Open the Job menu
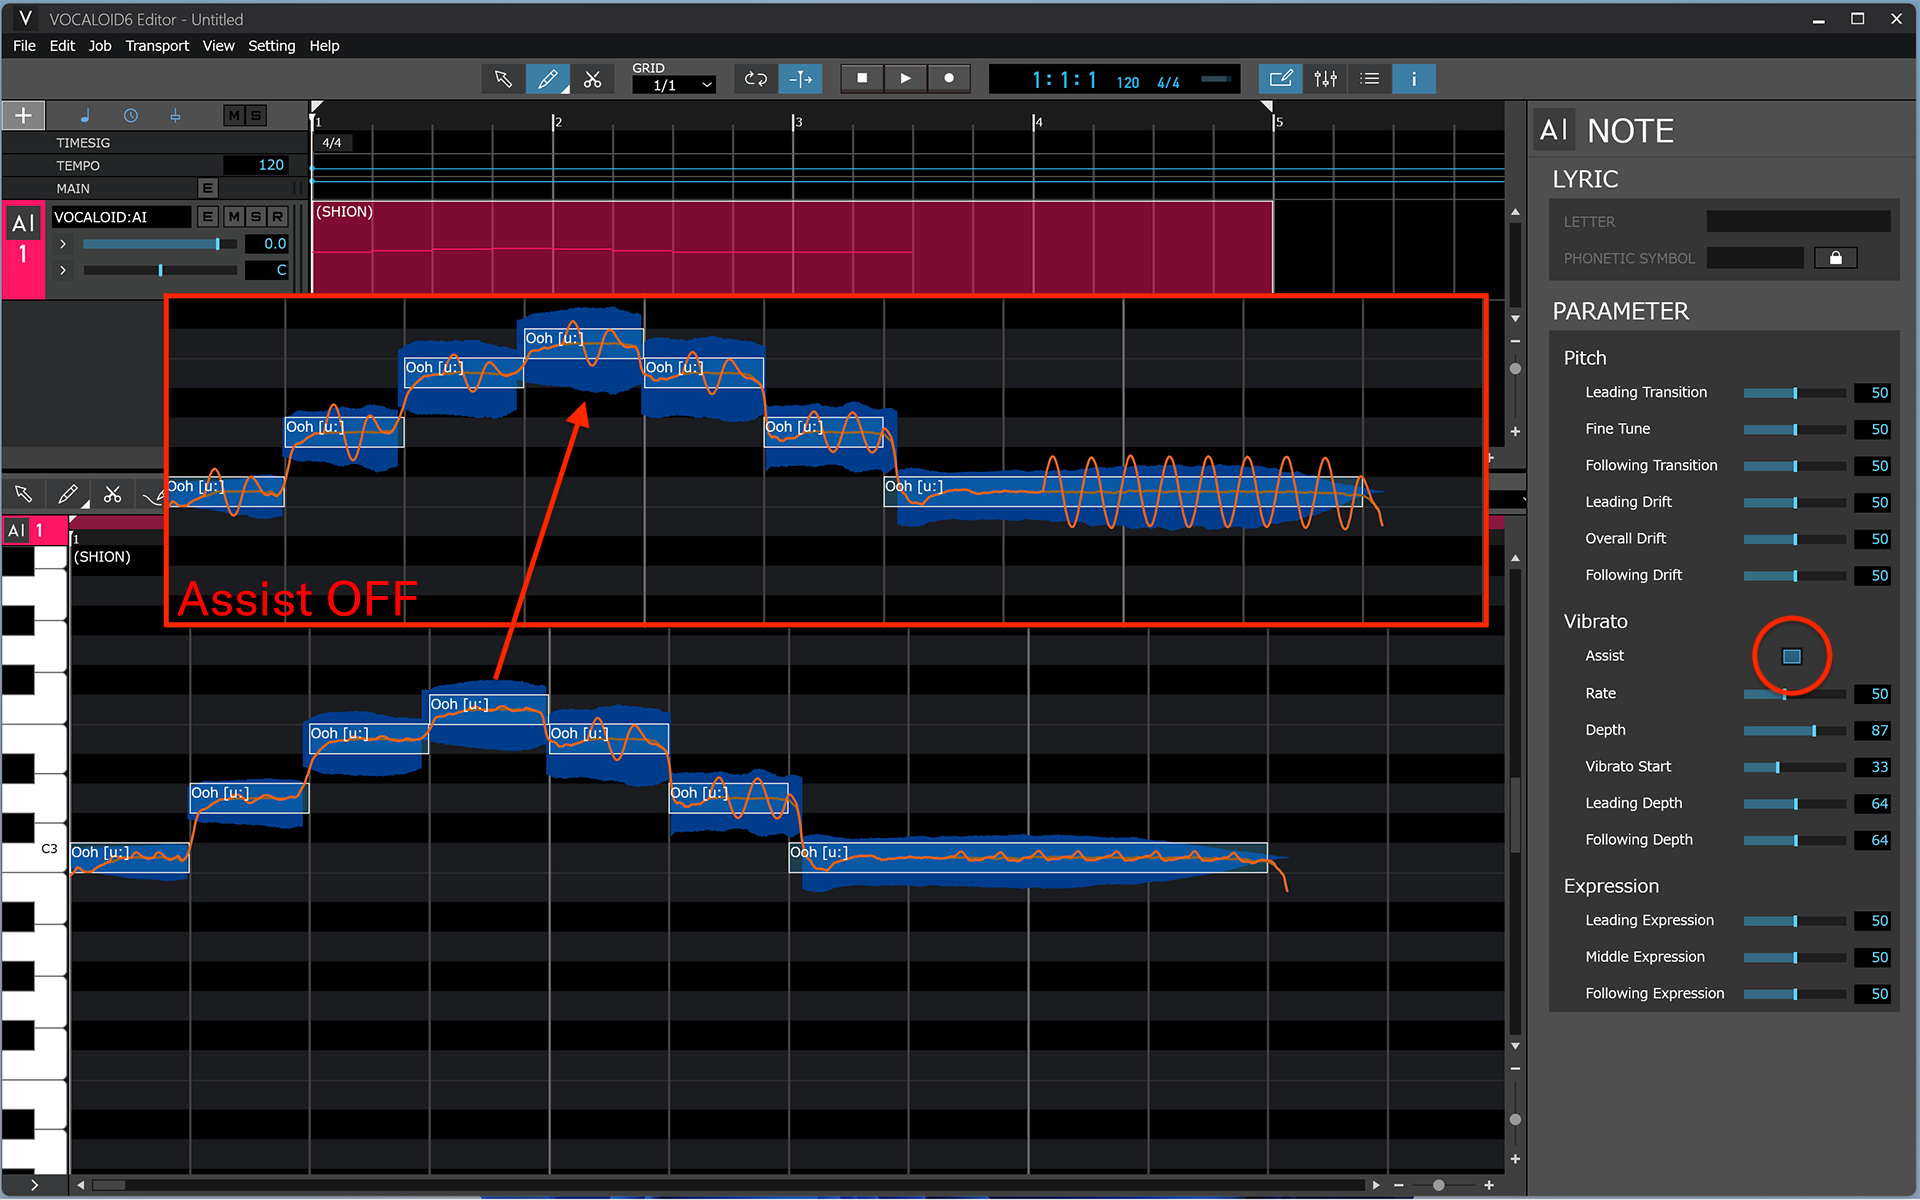This screenshot has width=1920, height=1200. [x=99, y=45]
